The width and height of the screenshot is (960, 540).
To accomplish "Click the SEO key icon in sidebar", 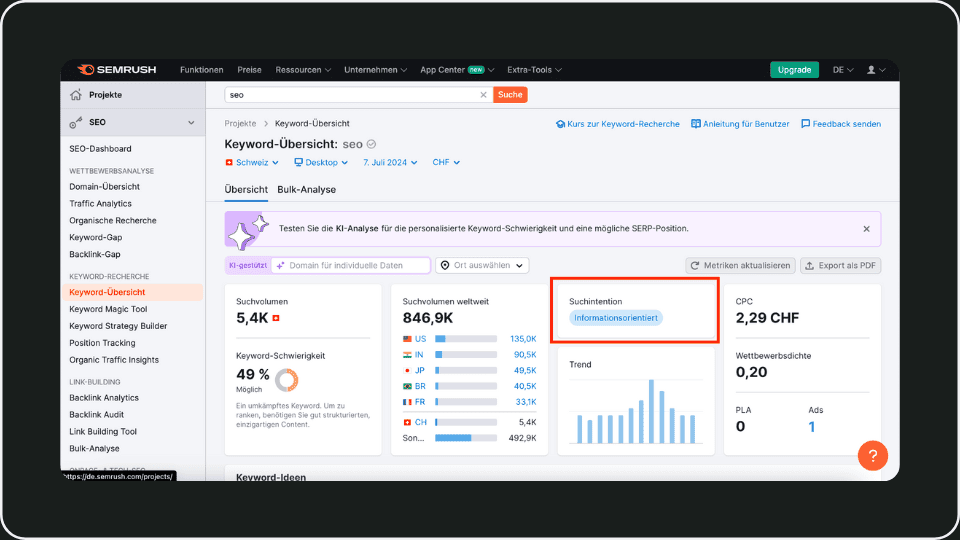I will click(x=76, y=122).
